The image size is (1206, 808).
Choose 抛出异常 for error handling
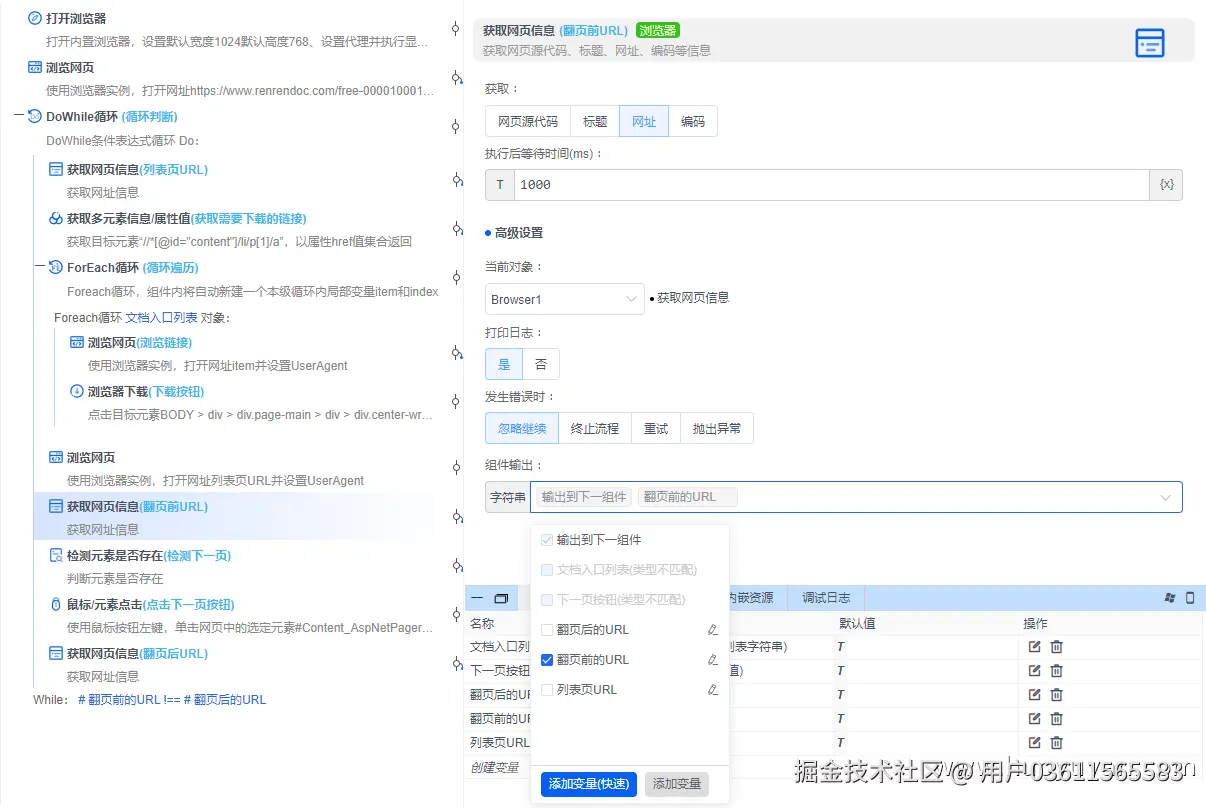pyautogui.click(x=717, y=428)
